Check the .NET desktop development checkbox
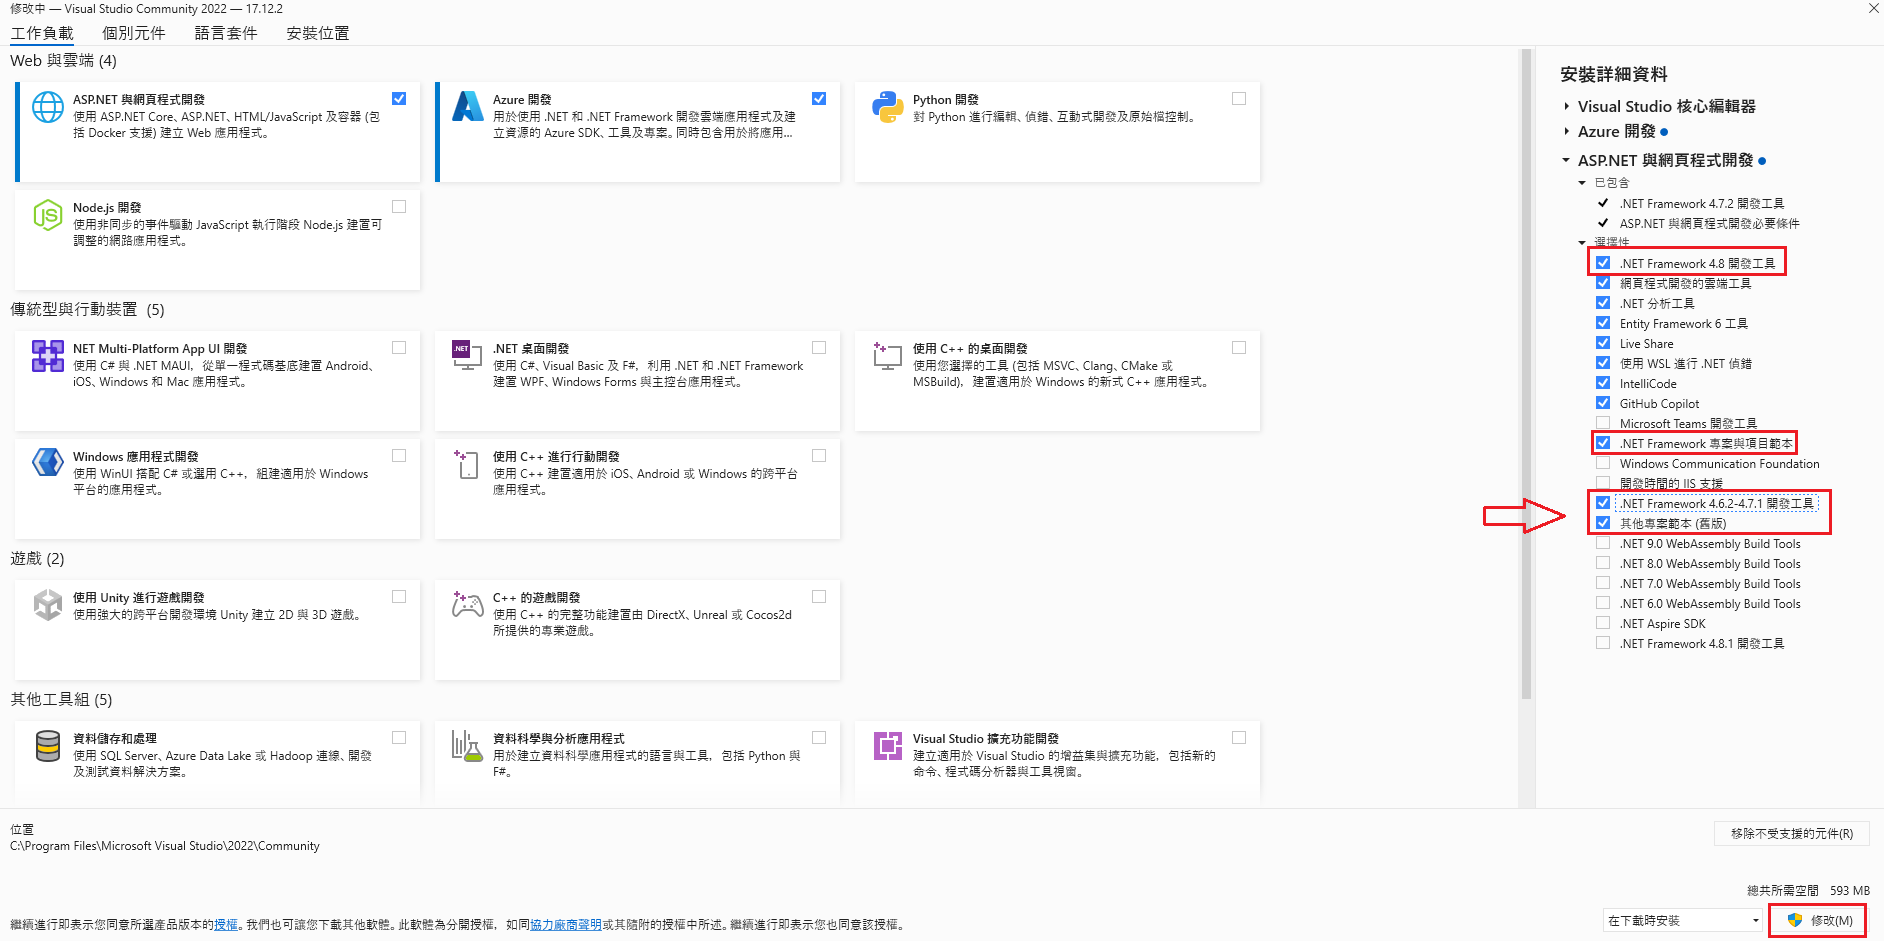Image resolution: width=1884 pixels, height=941 pixels. coord(819,347)
